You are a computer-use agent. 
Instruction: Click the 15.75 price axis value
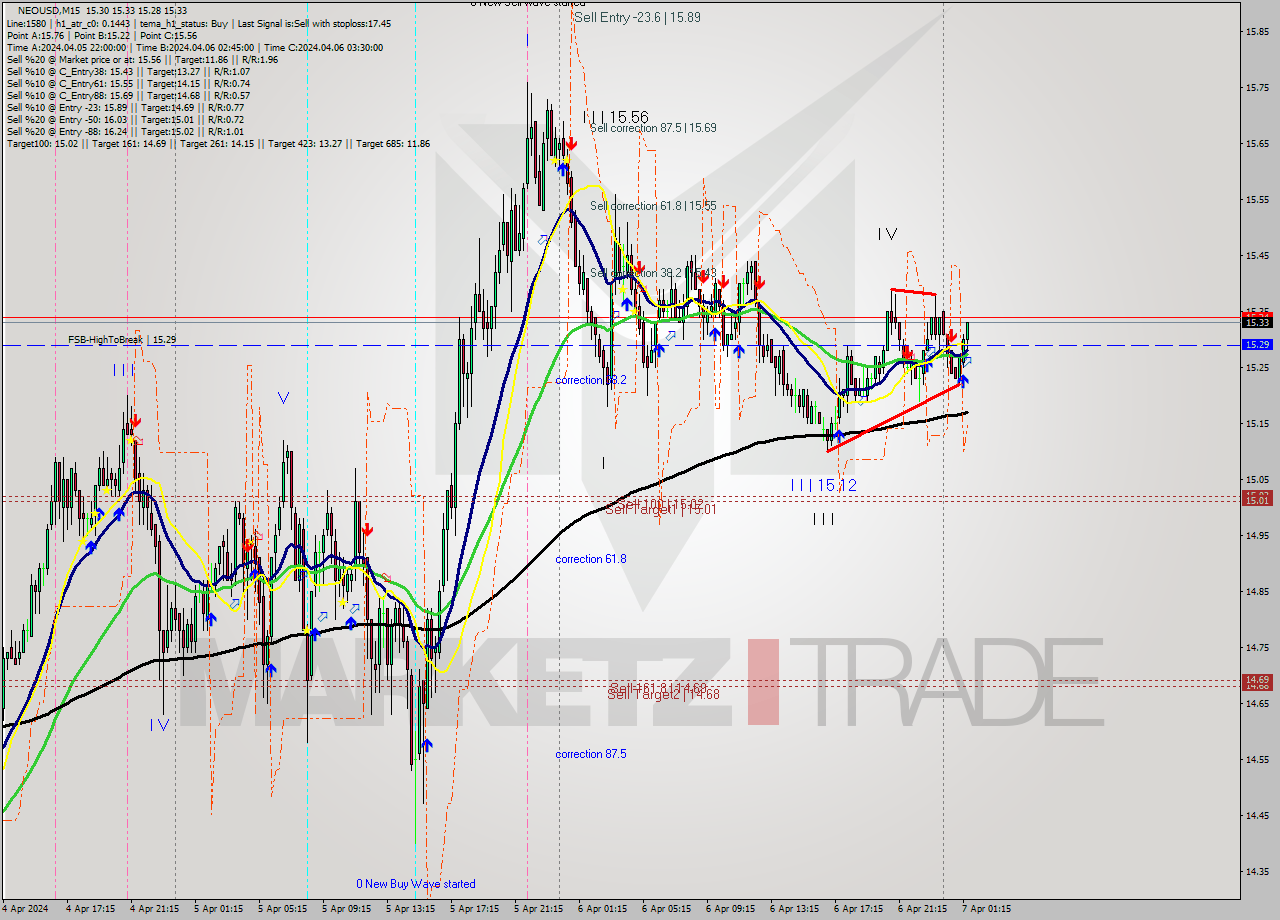(x=1257, y=88)
